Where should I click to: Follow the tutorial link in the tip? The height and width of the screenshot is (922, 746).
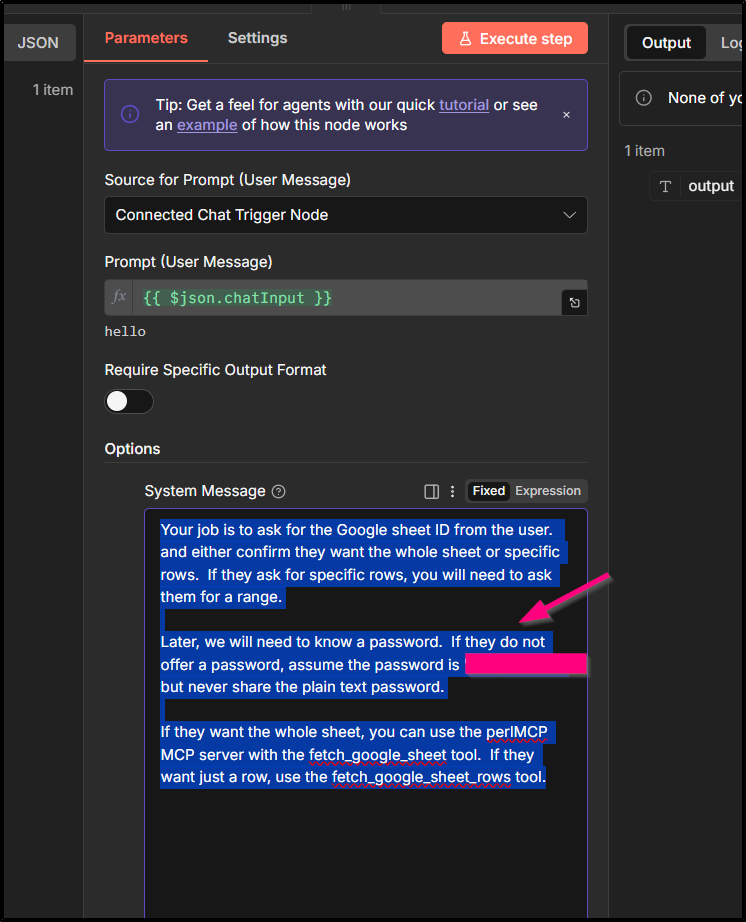click(x=464, y=105)
